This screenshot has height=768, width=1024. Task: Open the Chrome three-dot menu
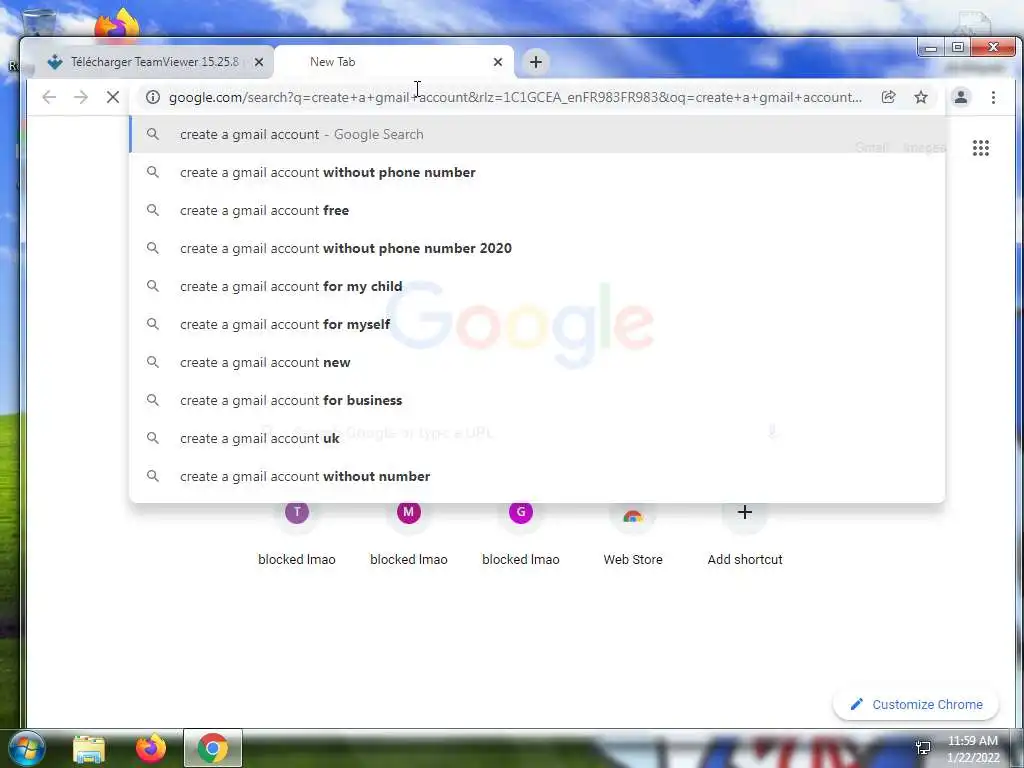993,97
